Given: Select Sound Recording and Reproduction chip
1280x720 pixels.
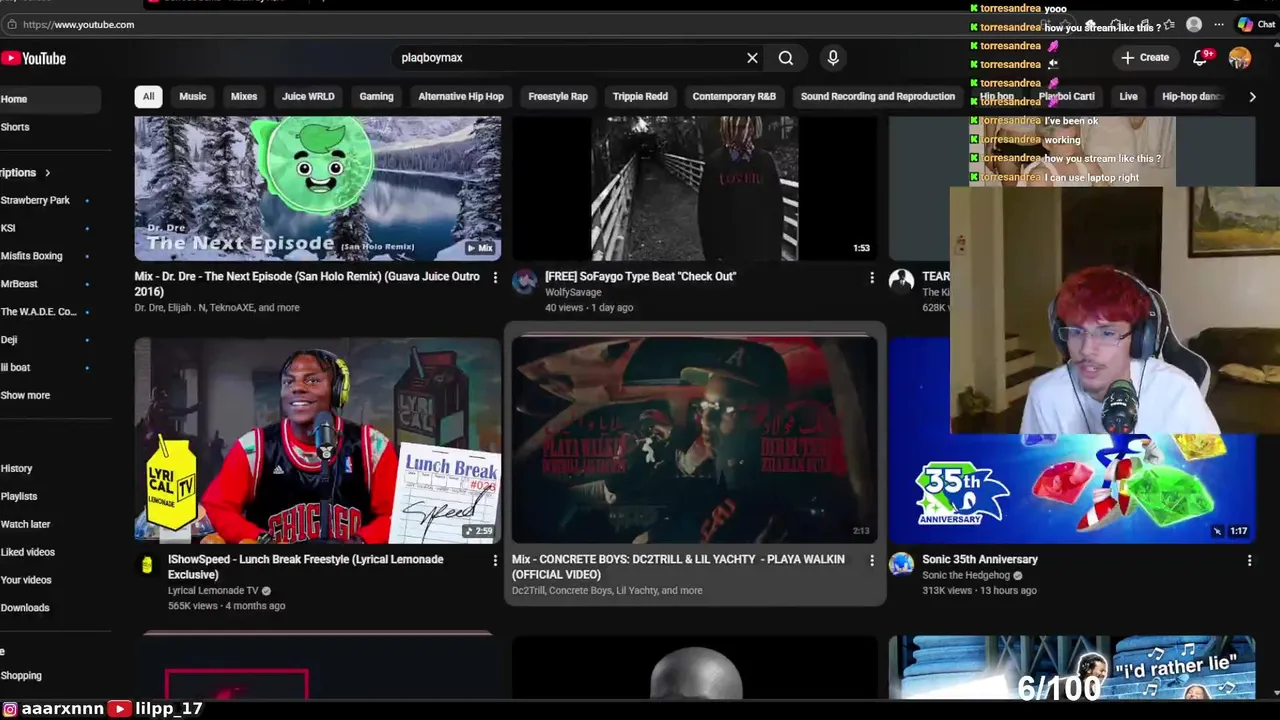Looking at the screenshot, I should point(878,97).
